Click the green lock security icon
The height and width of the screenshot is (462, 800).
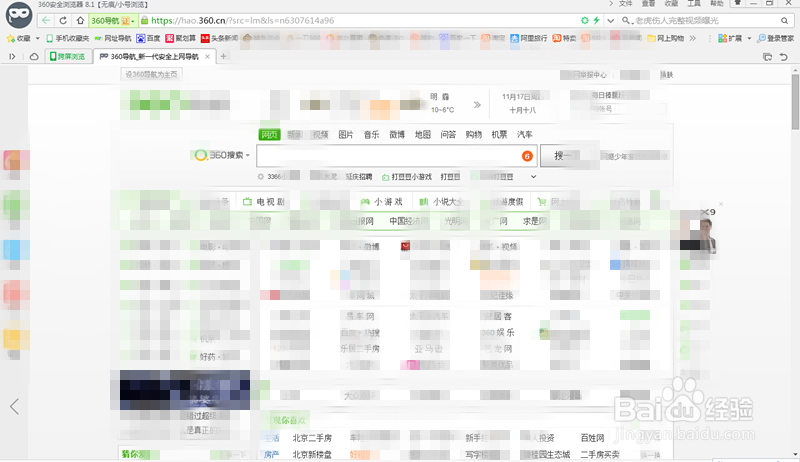point(144,20)
